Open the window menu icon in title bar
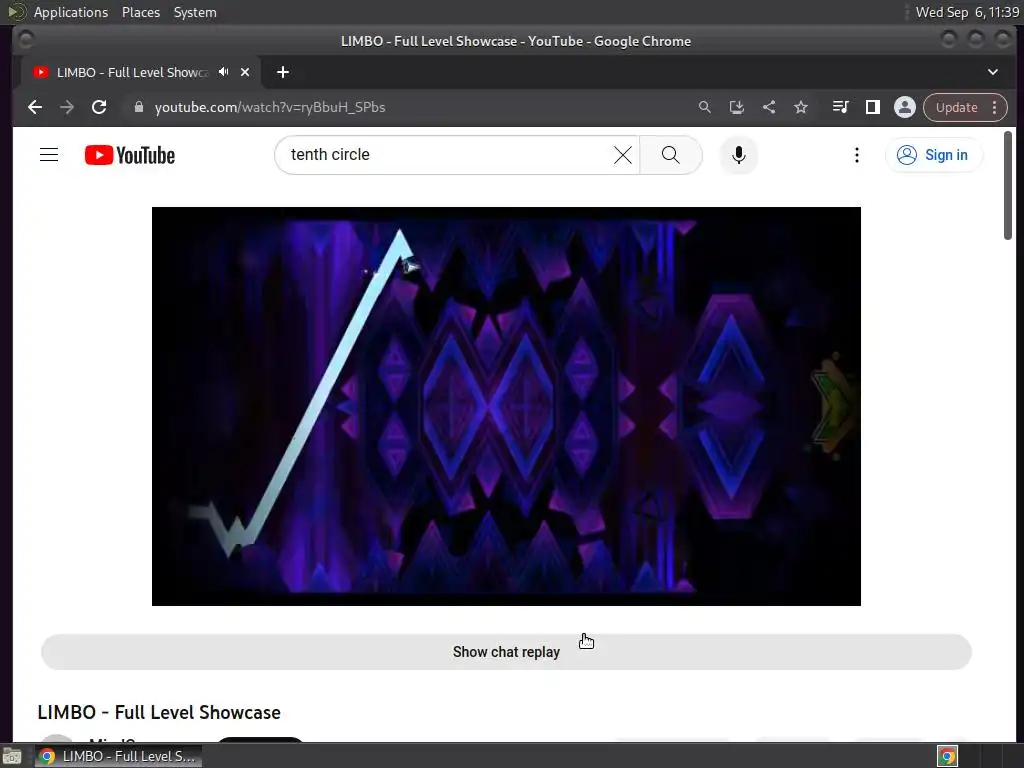The width and height of the screenshot is (1024, 768). click(25, 40)
